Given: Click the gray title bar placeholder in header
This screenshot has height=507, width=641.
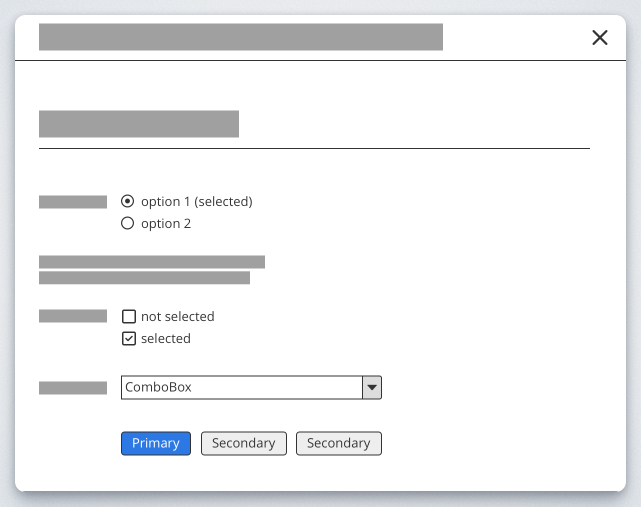Looking at the screenshot, I should pyautogui.click(x=240, y=37).
